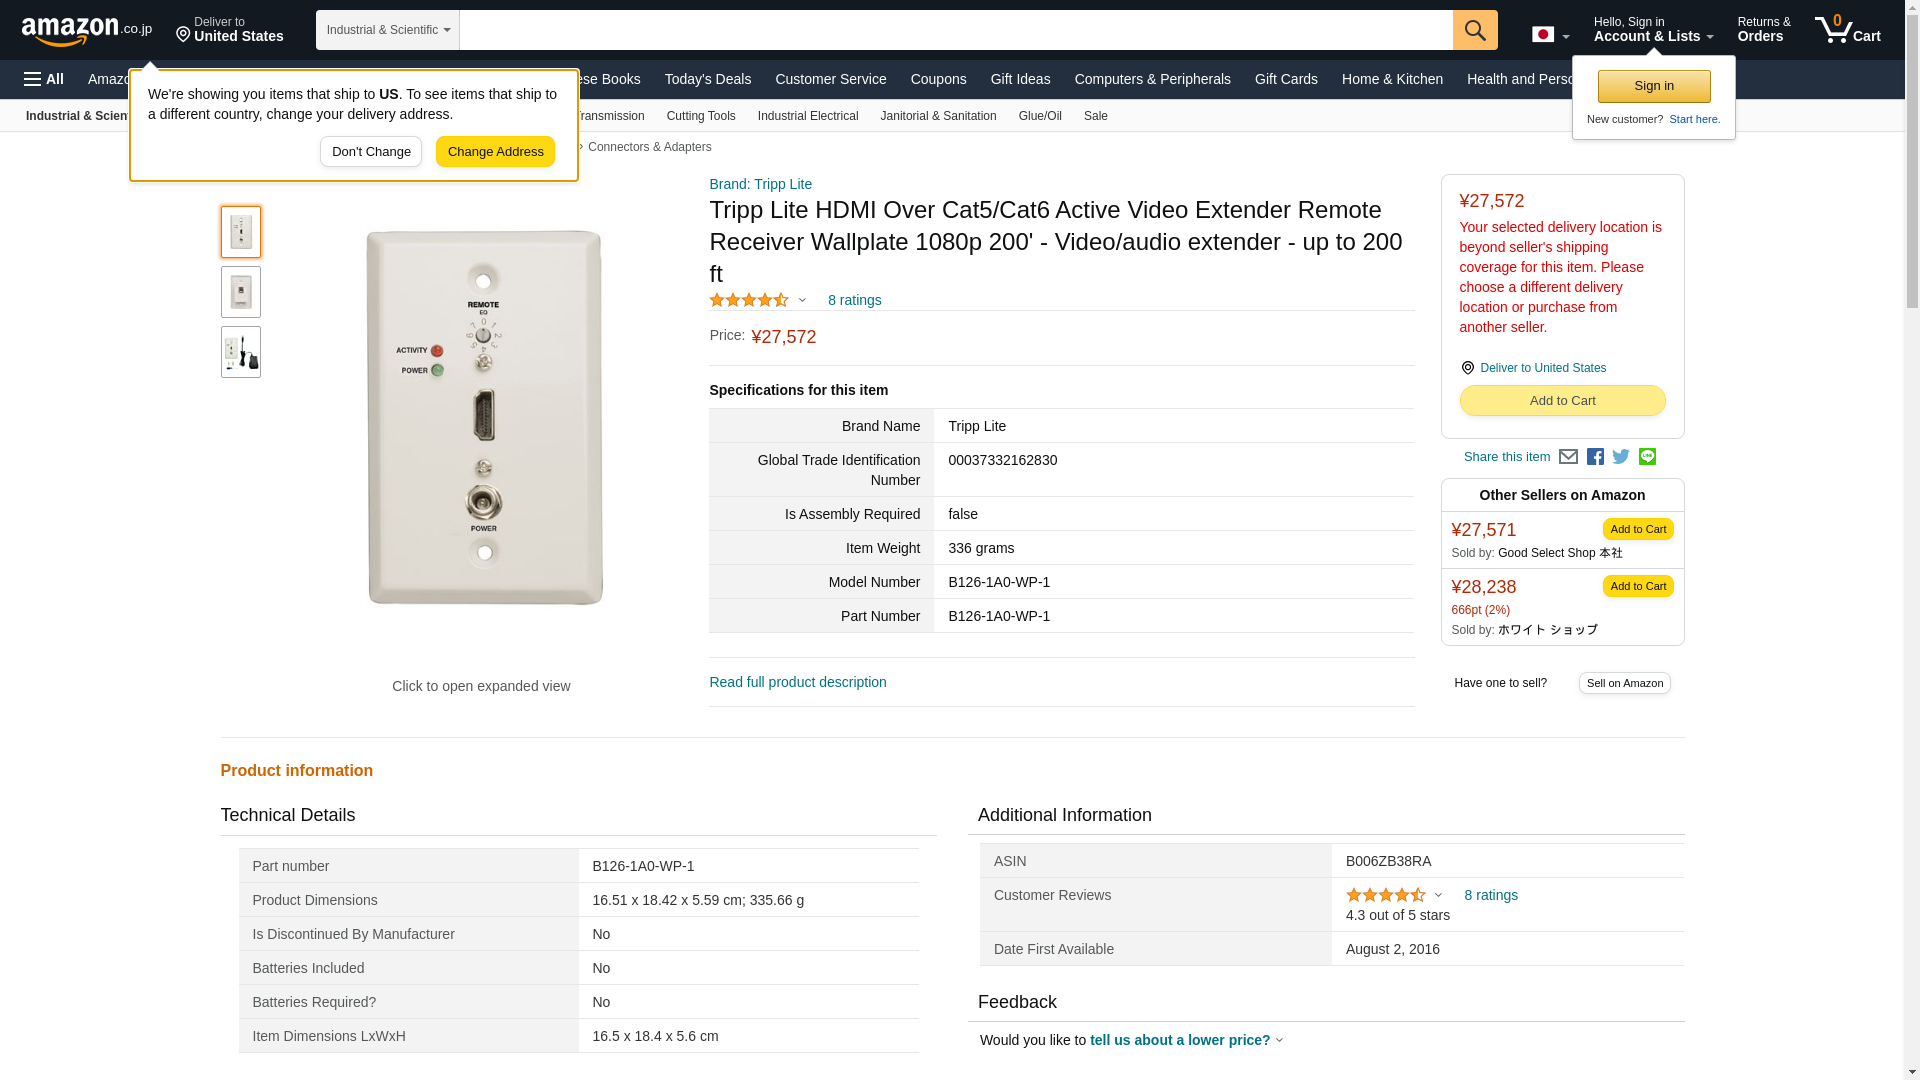Share this item on LINE
1920x1080 pixels.
[1647, 457]
